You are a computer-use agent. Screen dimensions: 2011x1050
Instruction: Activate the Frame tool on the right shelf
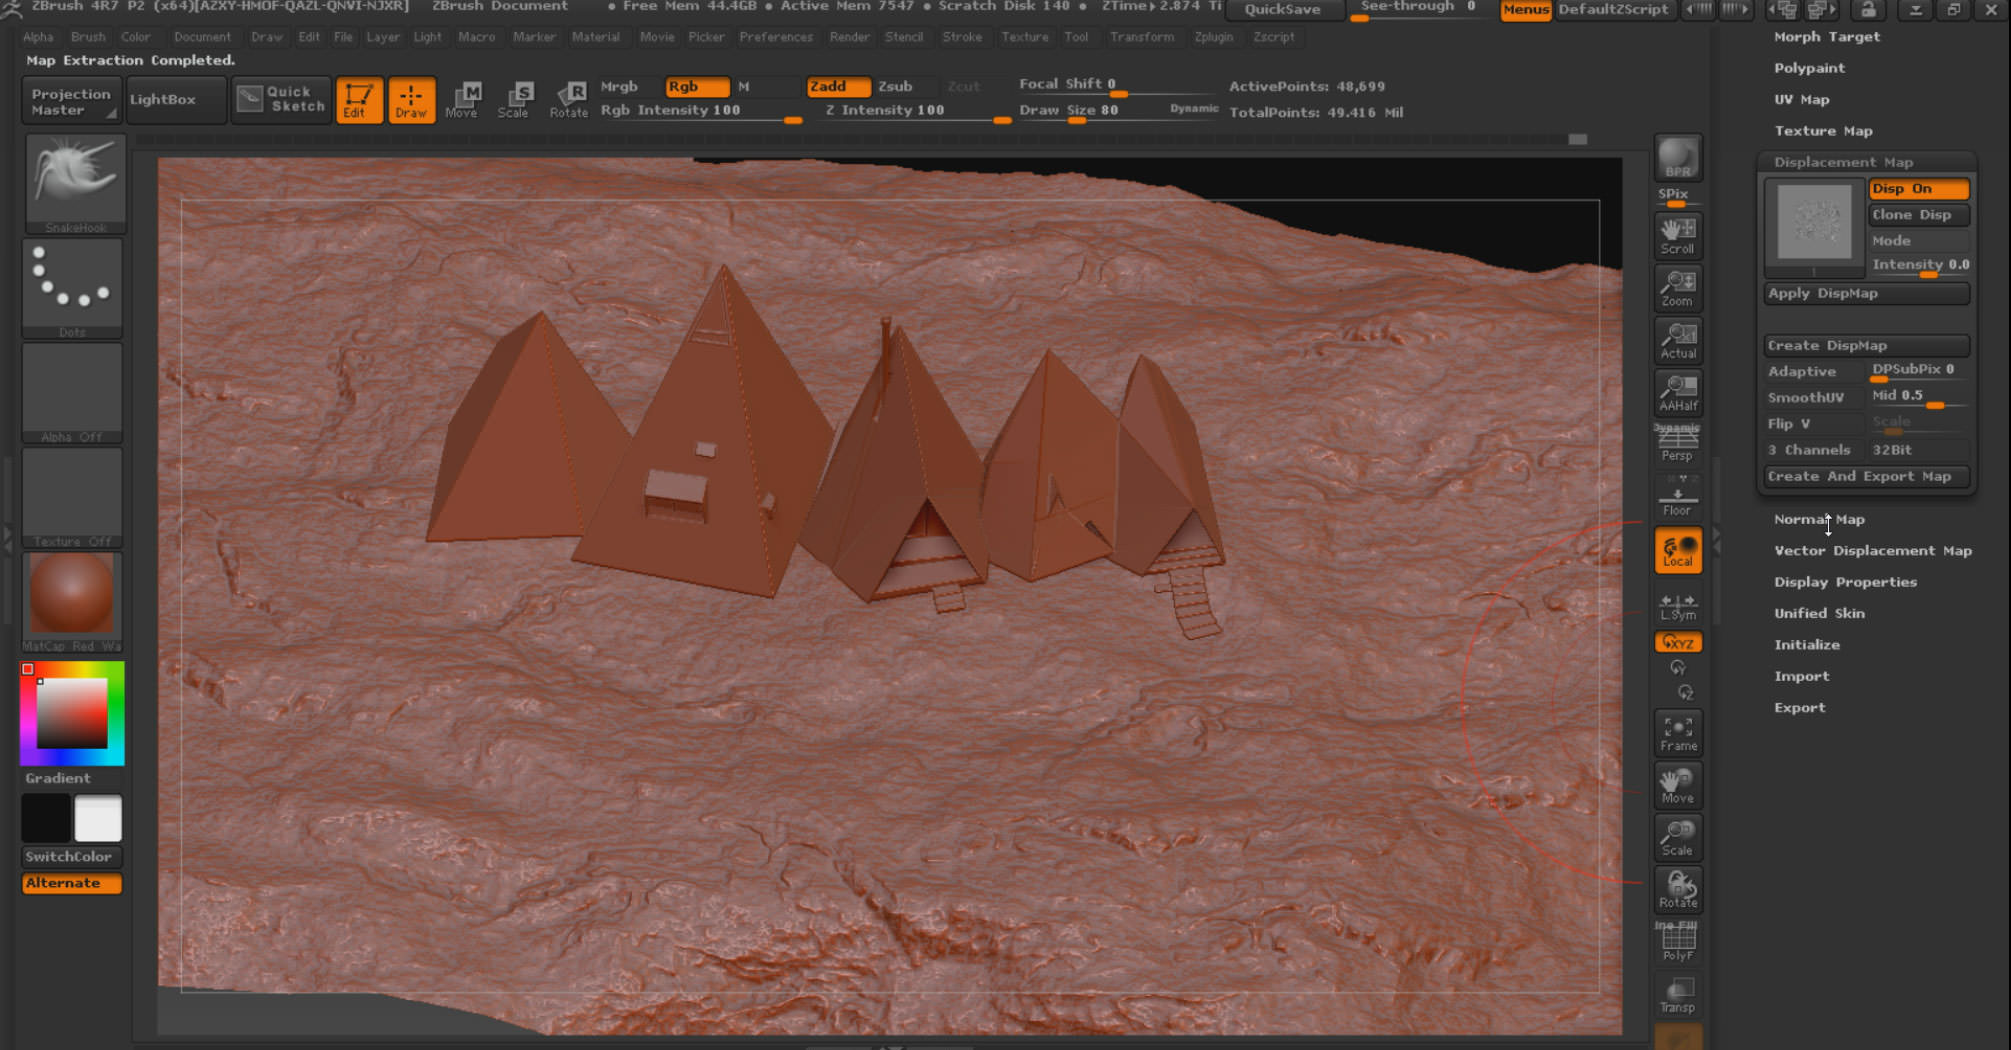[1677, 732]
